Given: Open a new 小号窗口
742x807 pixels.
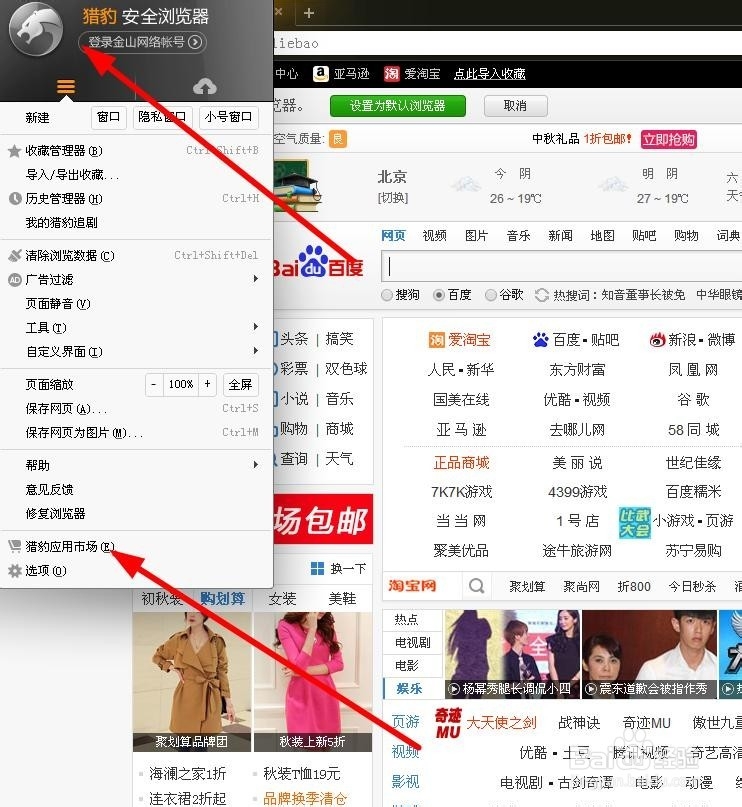Looking at the screenshot, I should pos(228,117).
